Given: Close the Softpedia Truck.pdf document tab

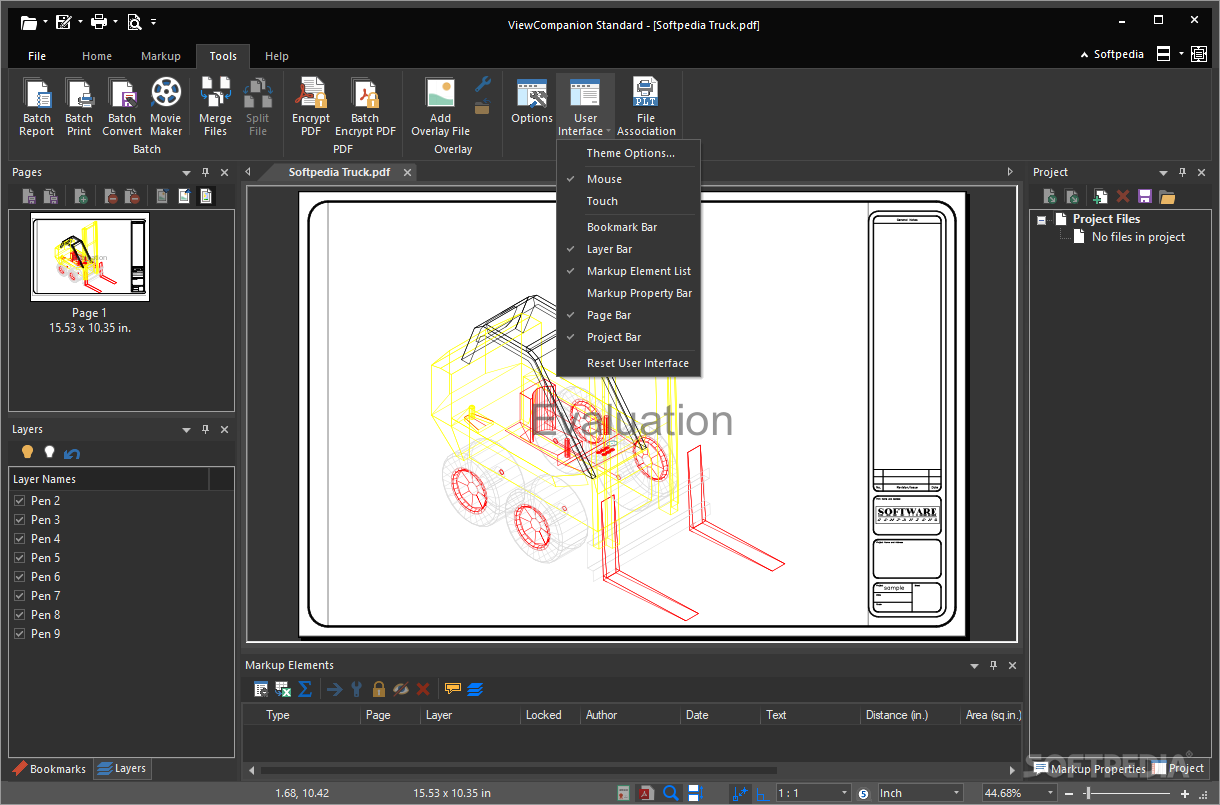Looking at the screenshot, I should [x=408, y=173].
